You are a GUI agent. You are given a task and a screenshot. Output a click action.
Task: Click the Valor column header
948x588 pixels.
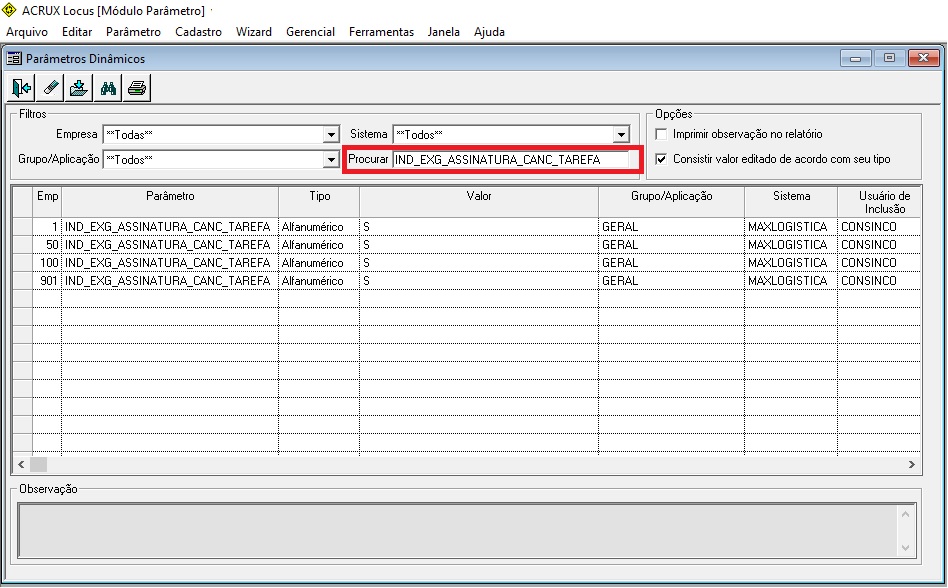pos(479,202)
